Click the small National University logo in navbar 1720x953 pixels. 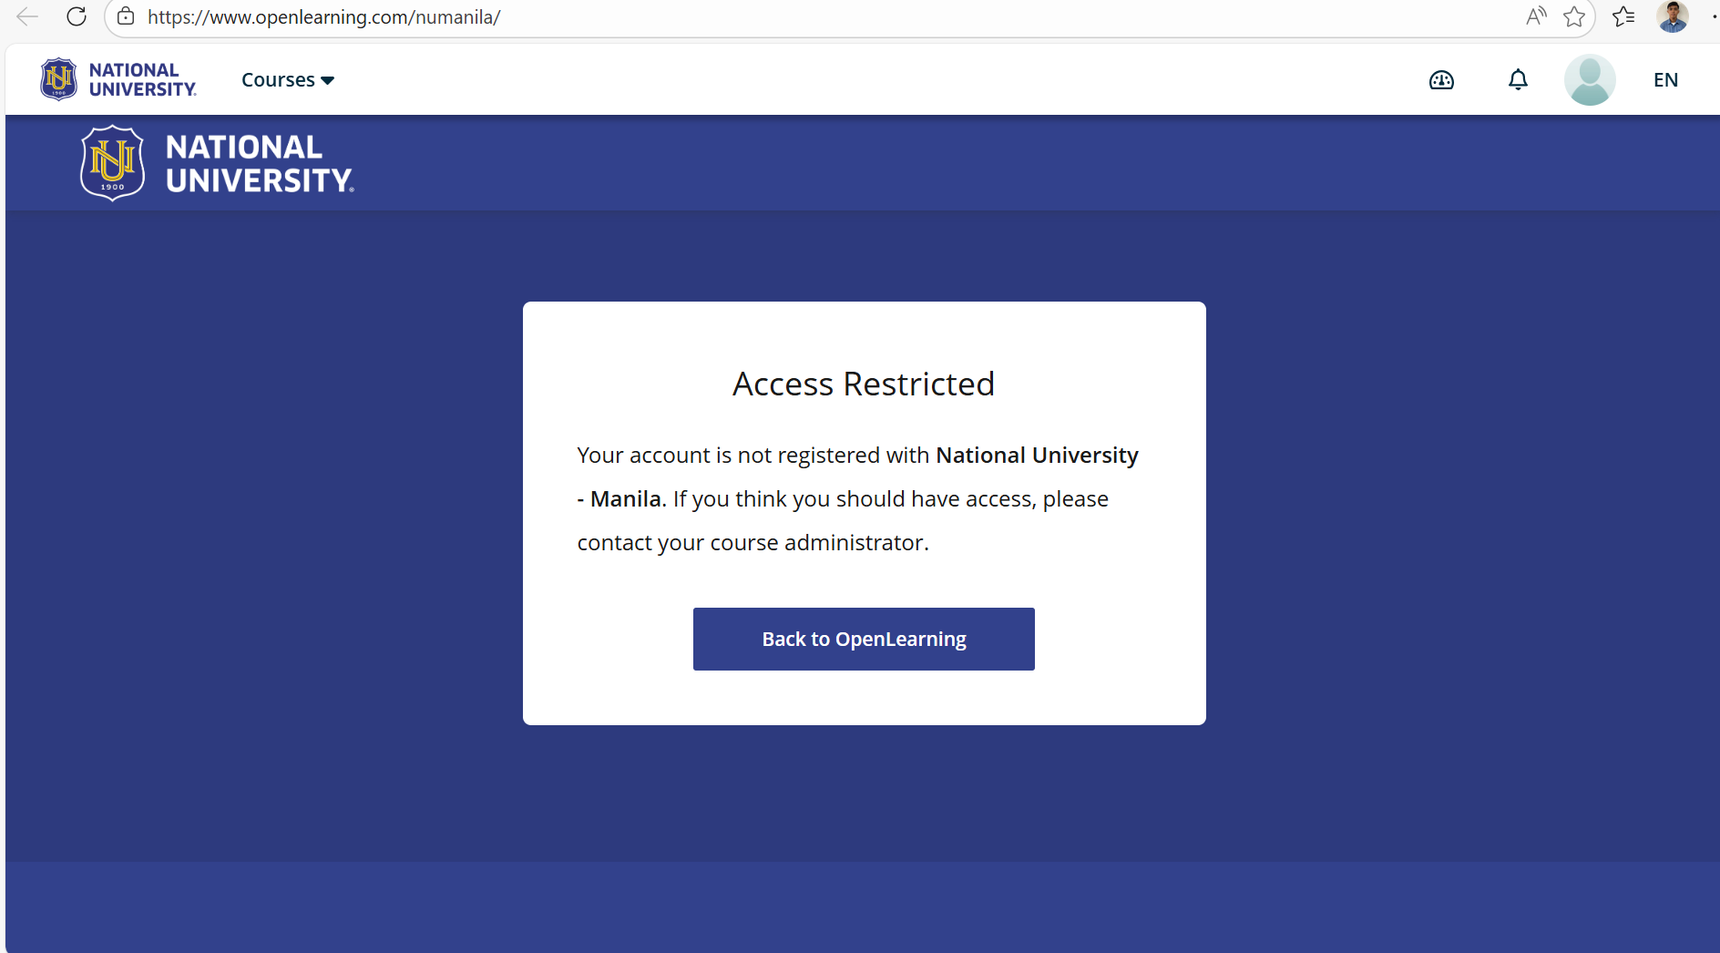point(118,80)
